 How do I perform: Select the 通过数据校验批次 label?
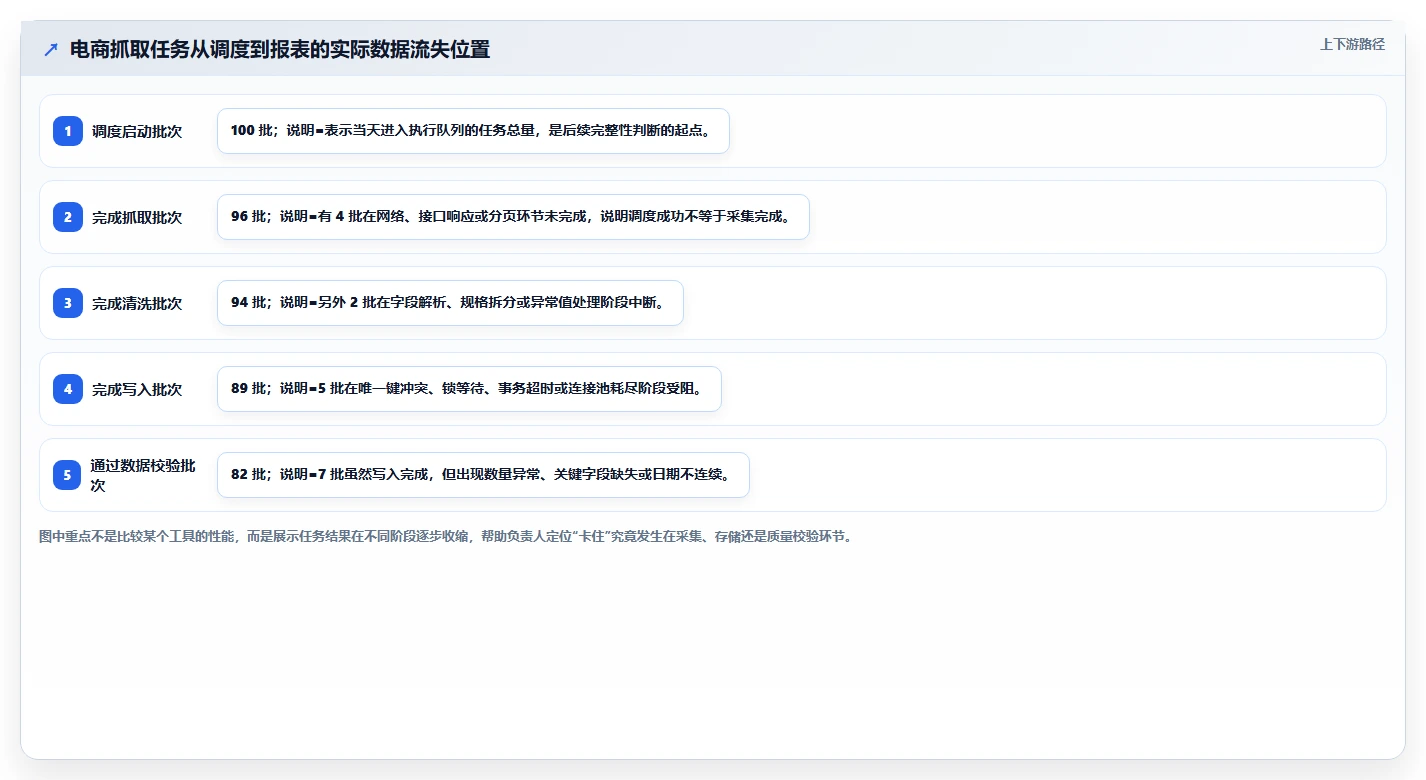(143, 475)
